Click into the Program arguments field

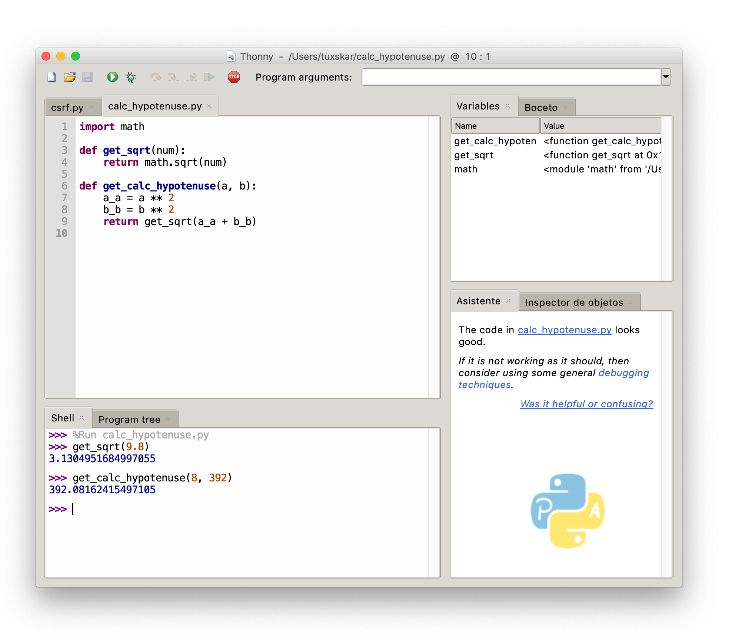[511, 77]
